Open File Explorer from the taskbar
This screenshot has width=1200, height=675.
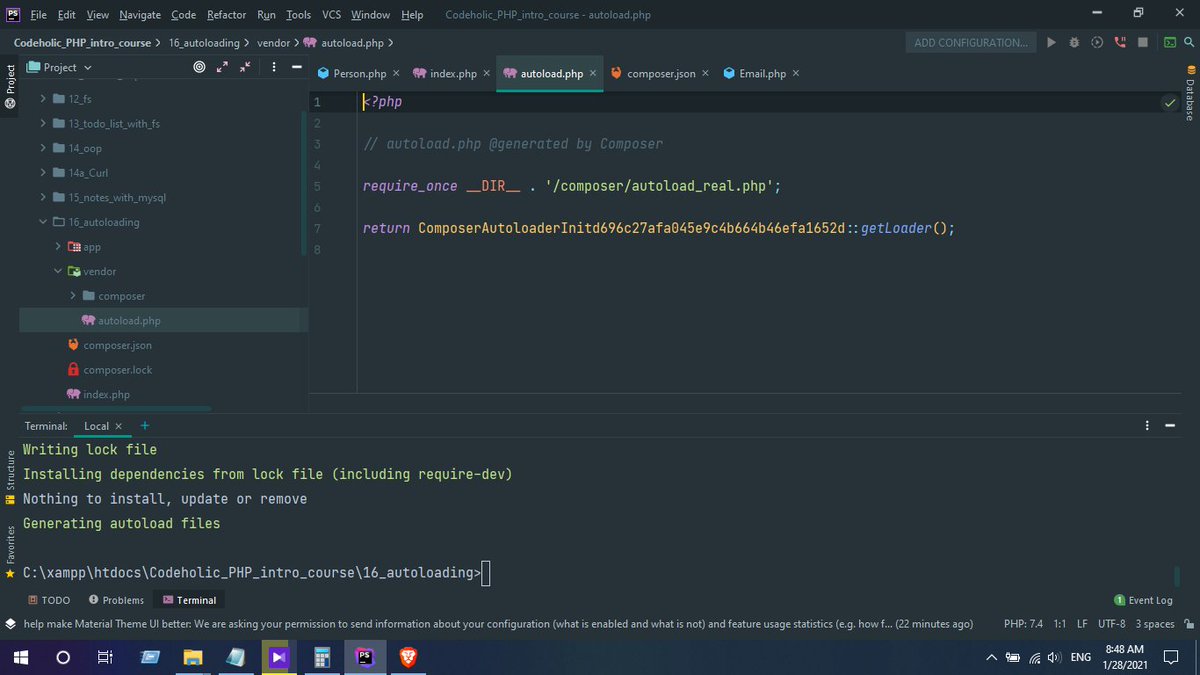[x=192, y=657]
